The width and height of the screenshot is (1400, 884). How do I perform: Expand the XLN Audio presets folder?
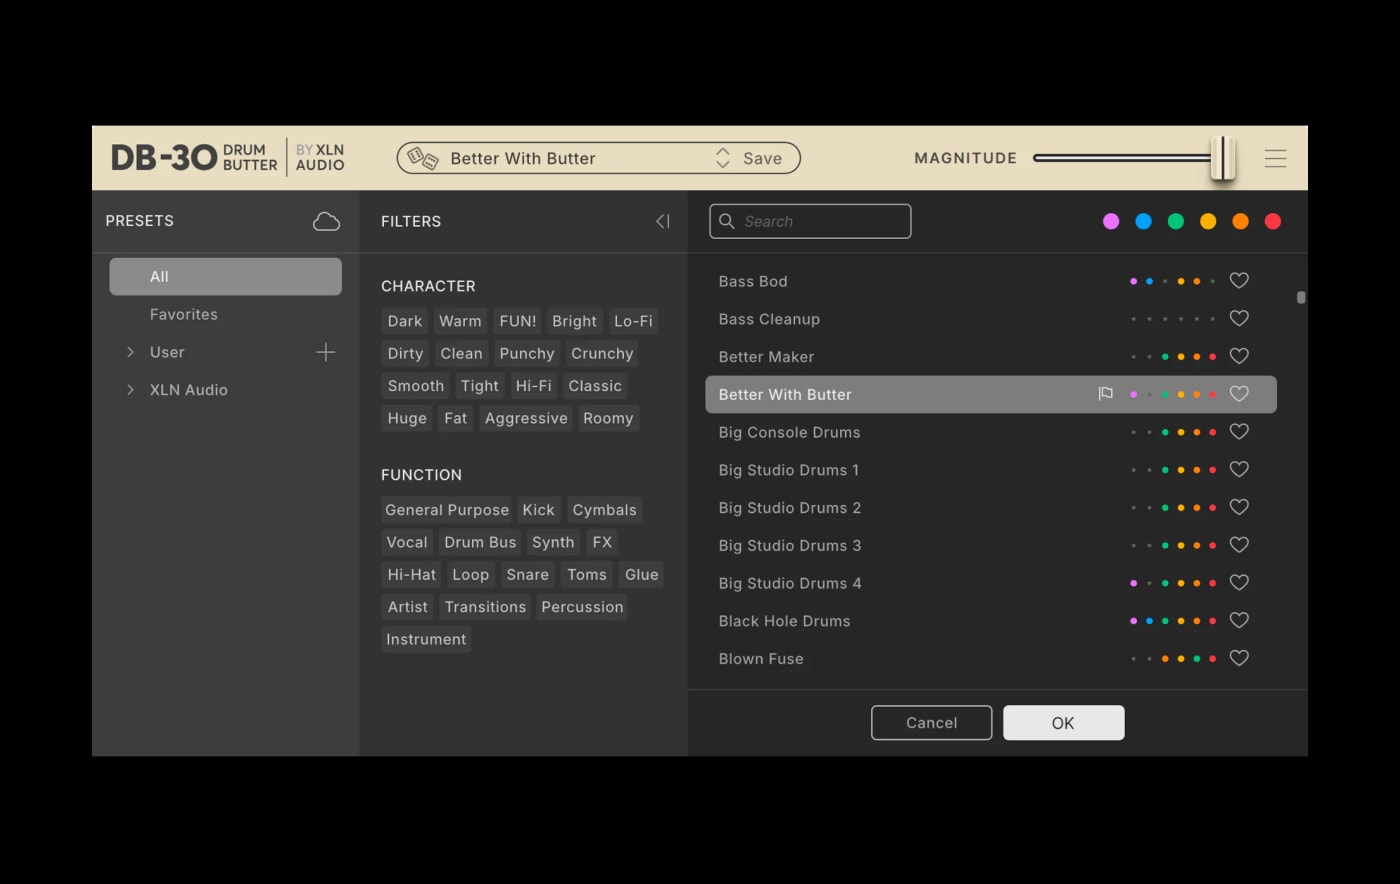(x=130, y=390)
